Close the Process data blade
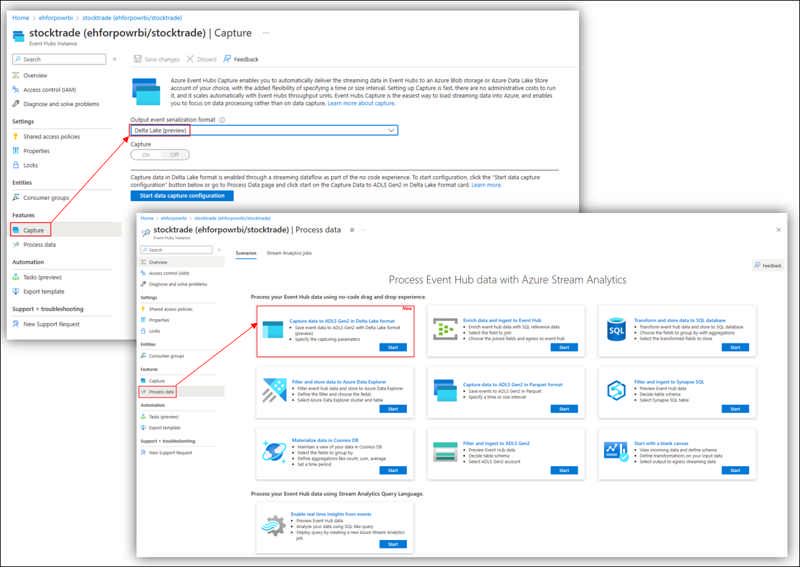Viewport: 800px width, 567px height. [x=779, y=230]
